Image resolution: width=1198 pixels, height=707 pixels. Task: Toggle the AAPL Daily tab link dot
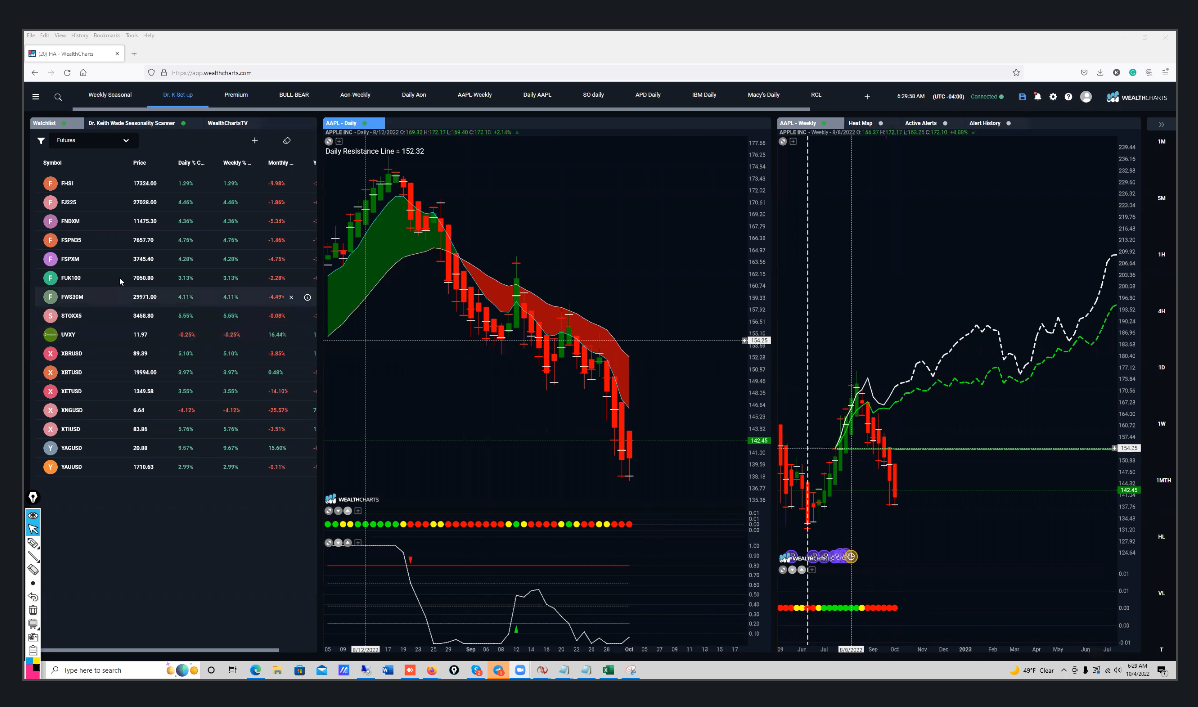364,123
